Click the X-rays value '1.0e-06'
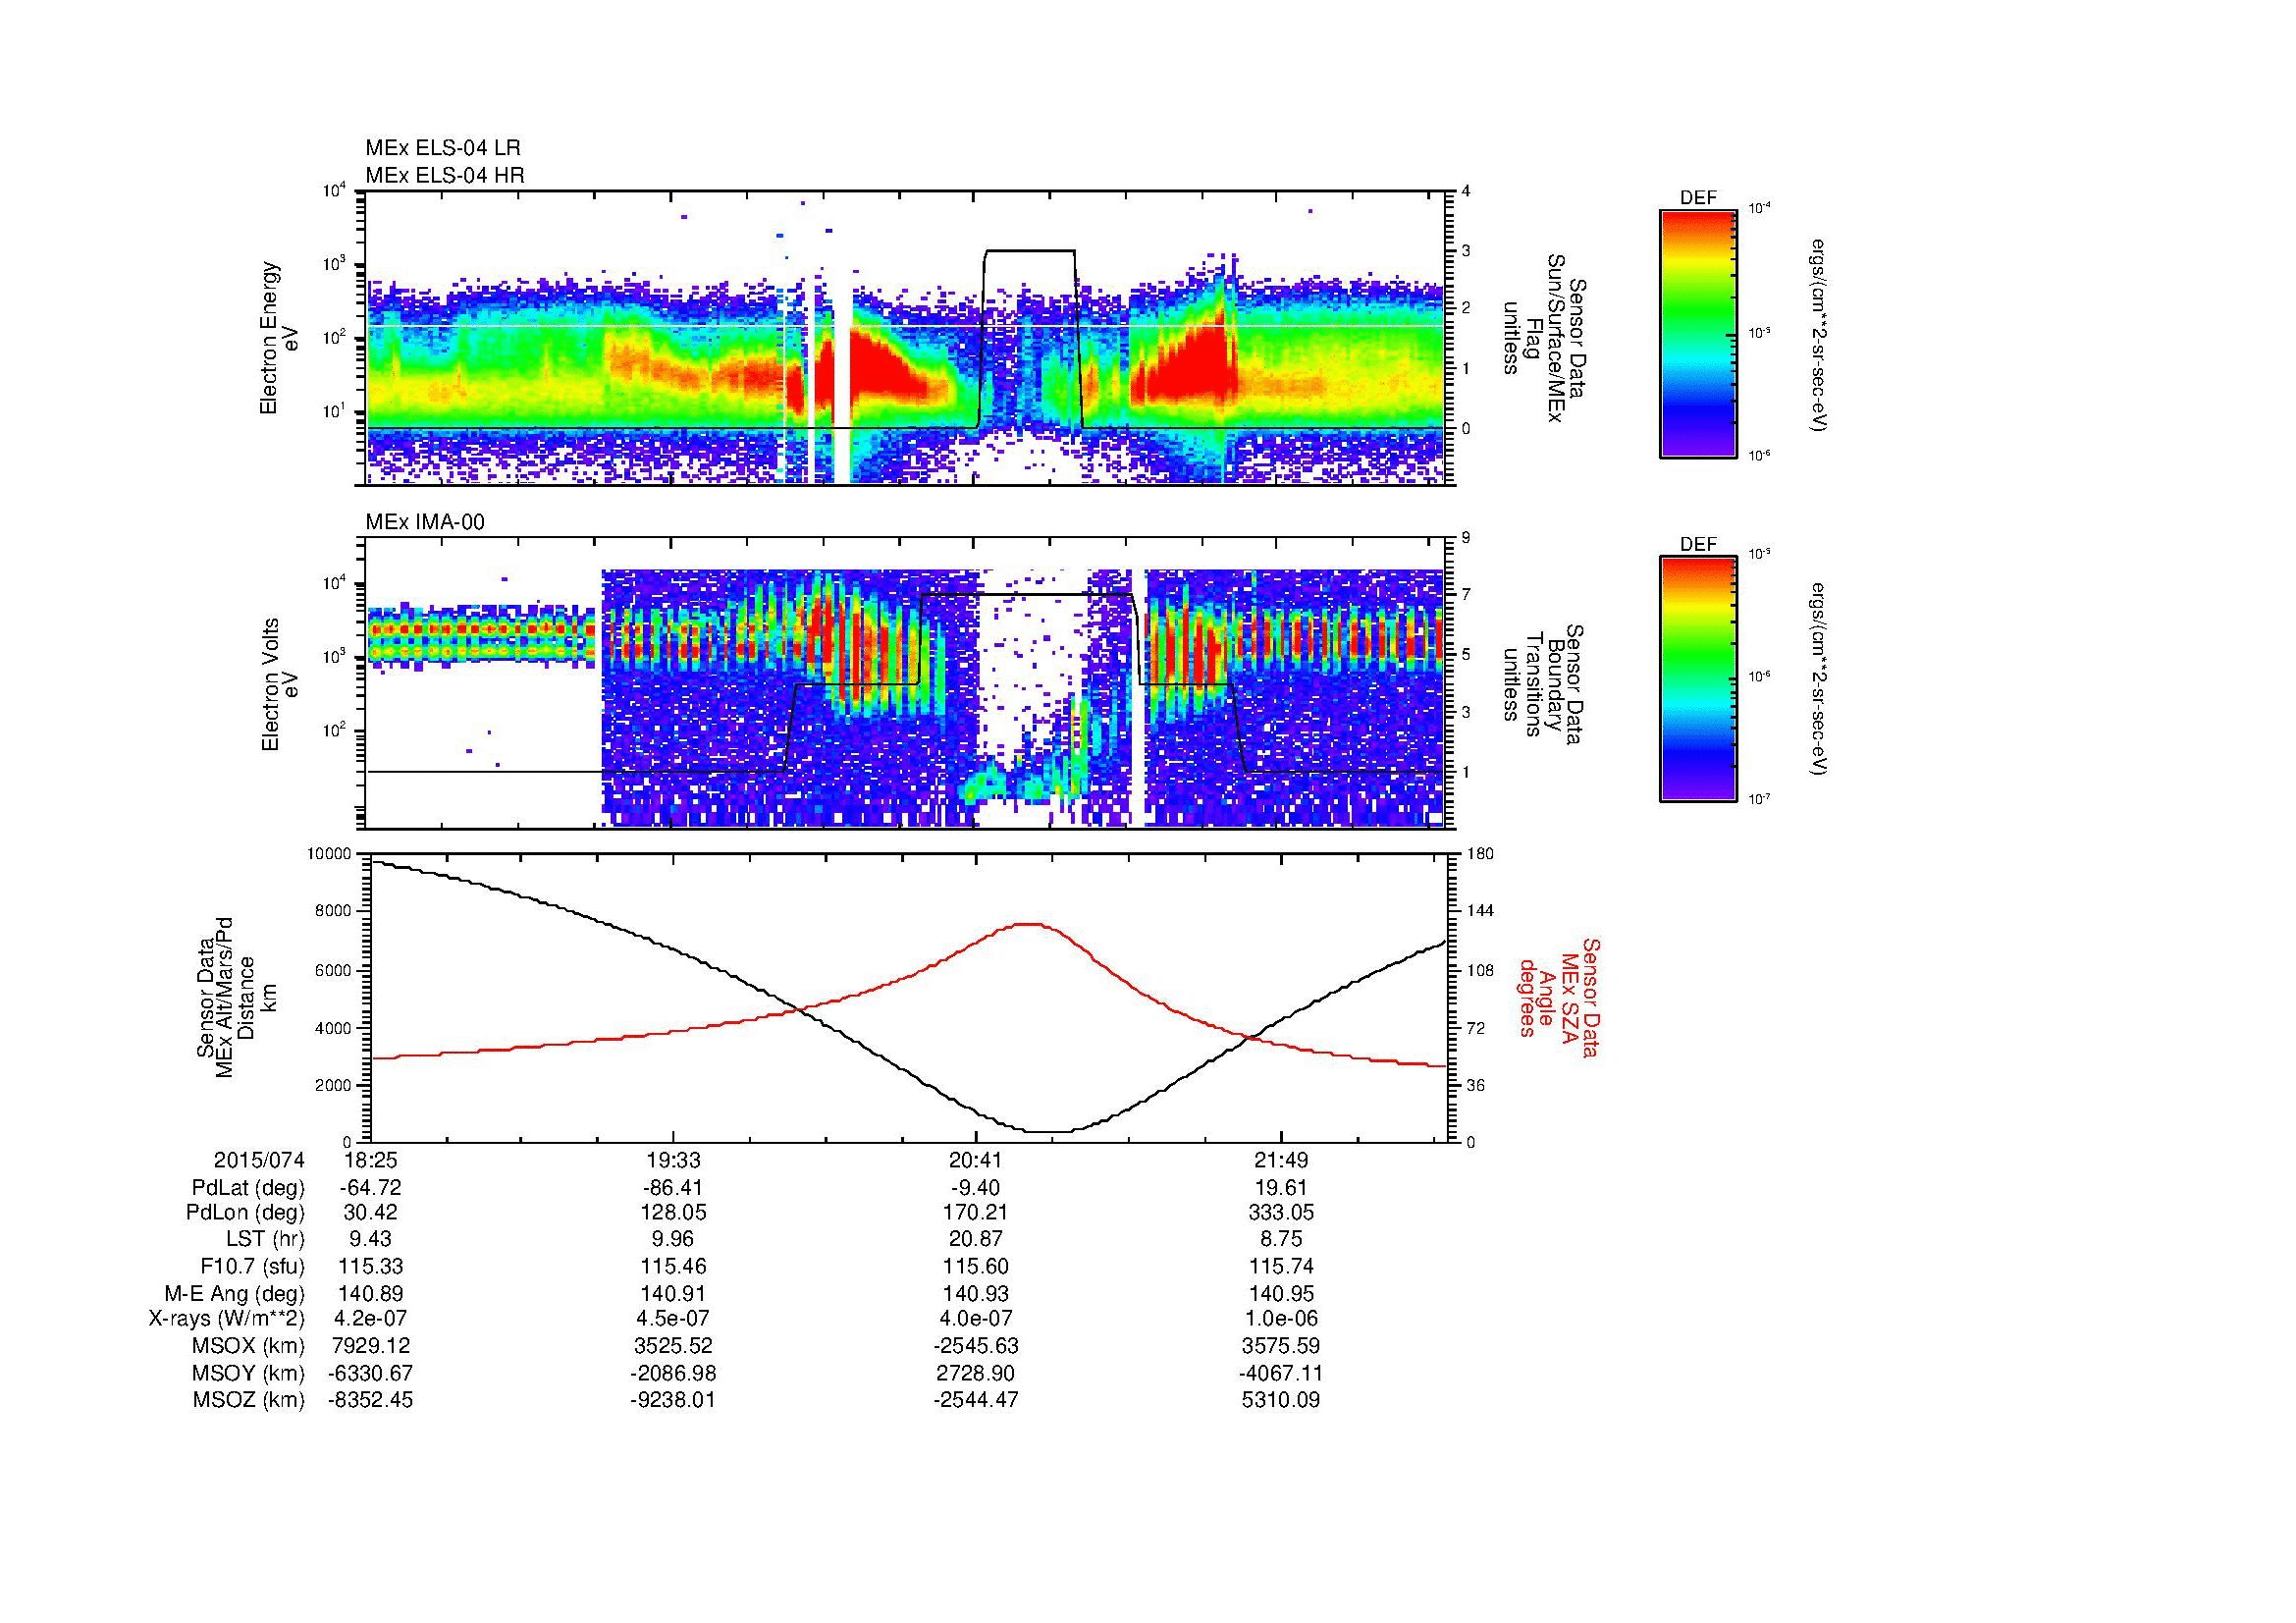 click(1281, 1320)
